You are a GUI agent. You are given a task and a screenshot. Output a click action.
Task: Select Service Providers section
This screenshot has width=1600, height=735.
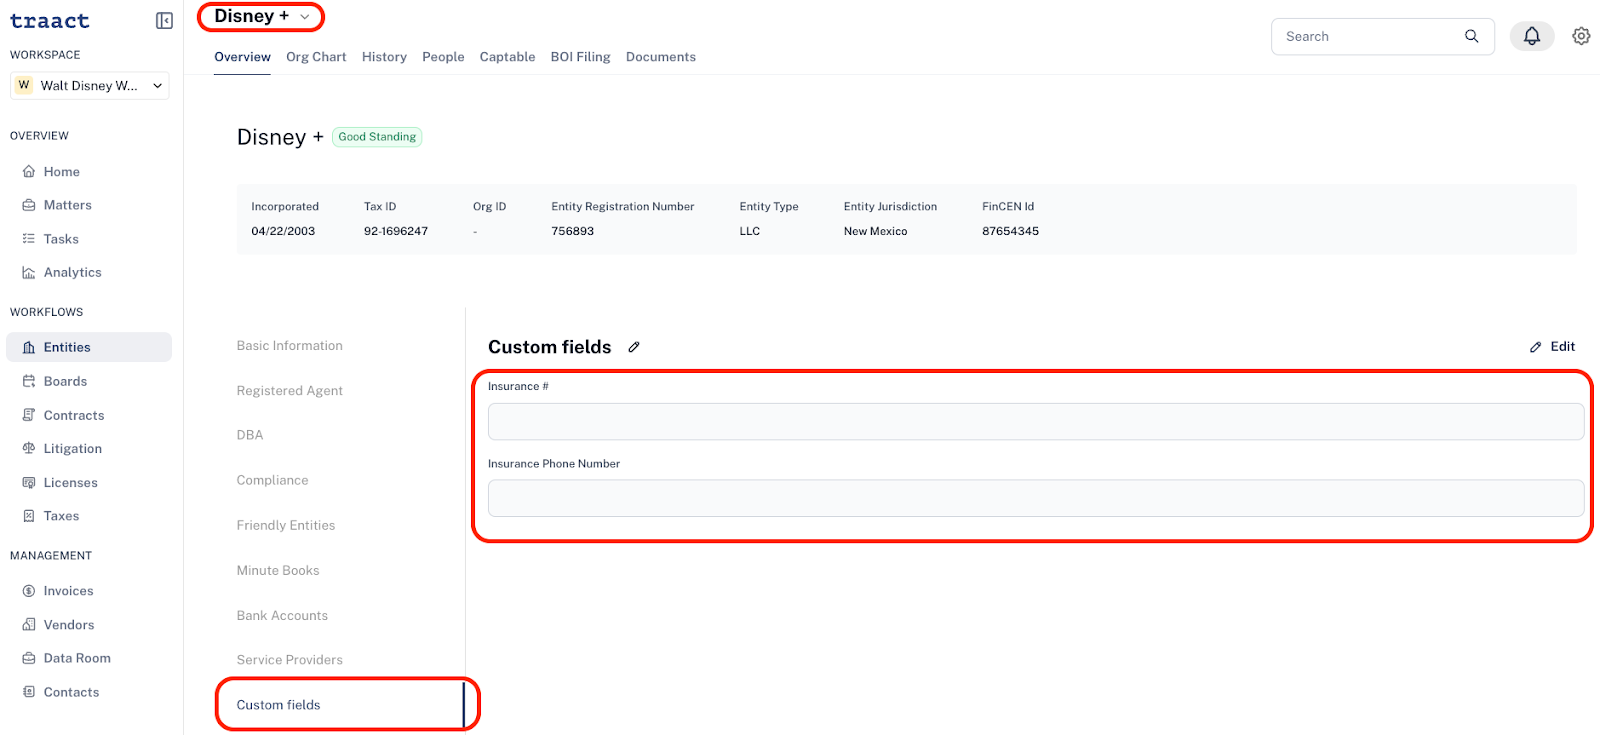[290, 660]
